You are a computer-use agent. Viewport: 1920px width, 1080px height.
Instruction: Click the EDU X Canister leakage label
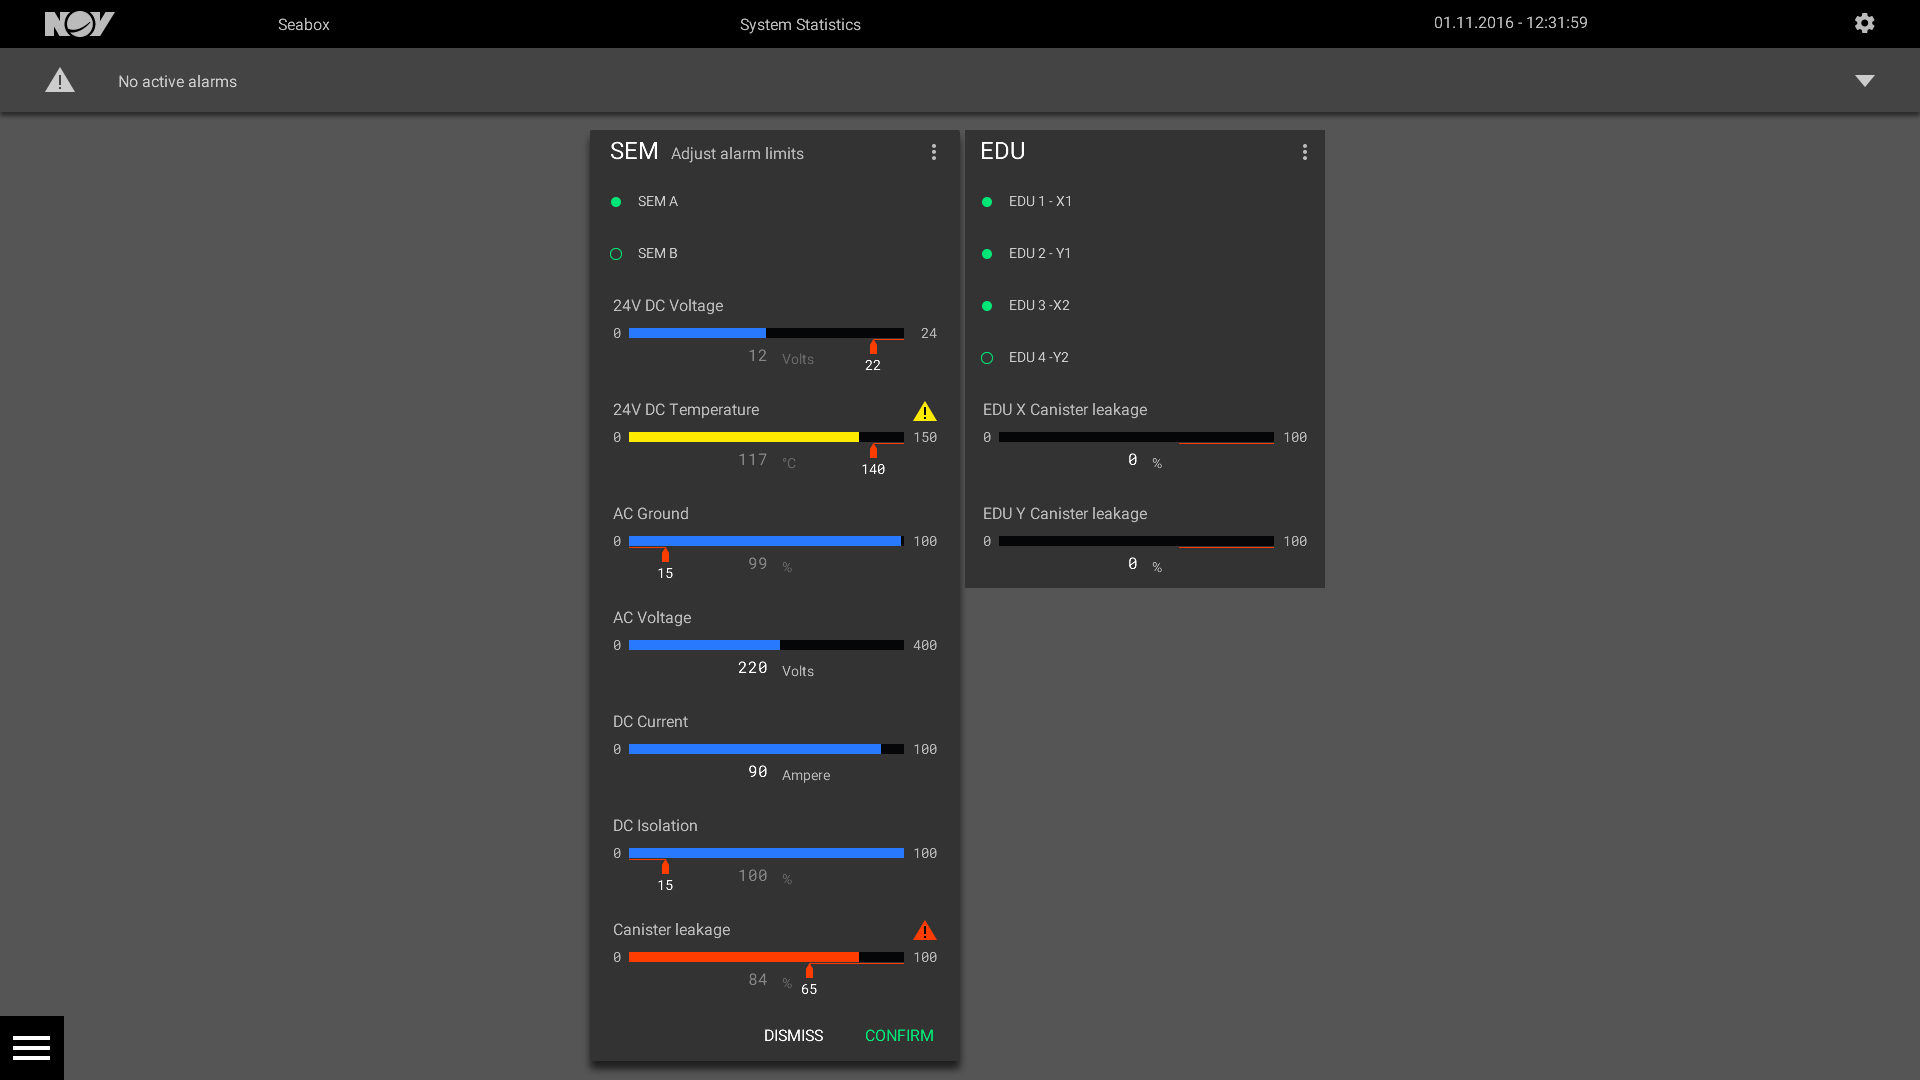tap(1065, 410)
